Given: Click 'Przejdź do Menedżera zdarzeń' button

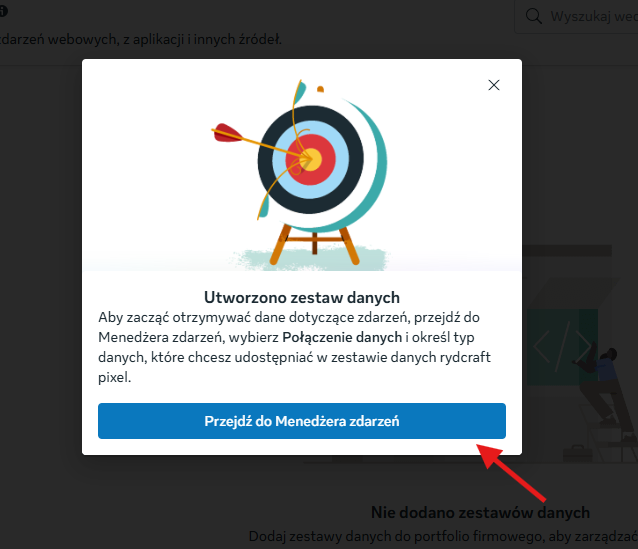Looking at the screenshot, I should coord(302,421).
